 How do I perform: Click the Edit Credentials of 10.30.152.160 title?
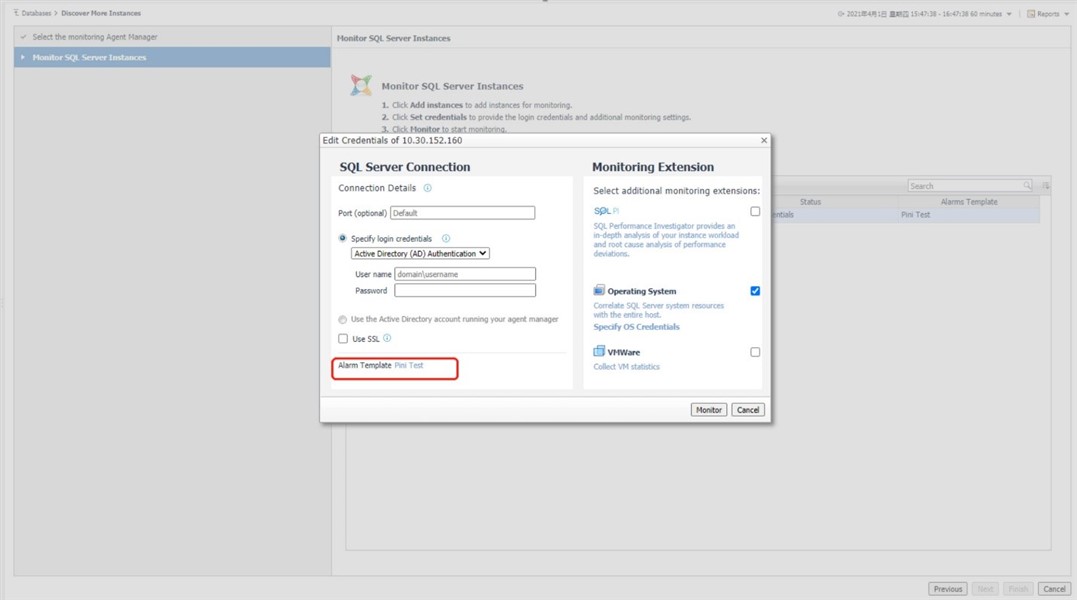point(392,140)
